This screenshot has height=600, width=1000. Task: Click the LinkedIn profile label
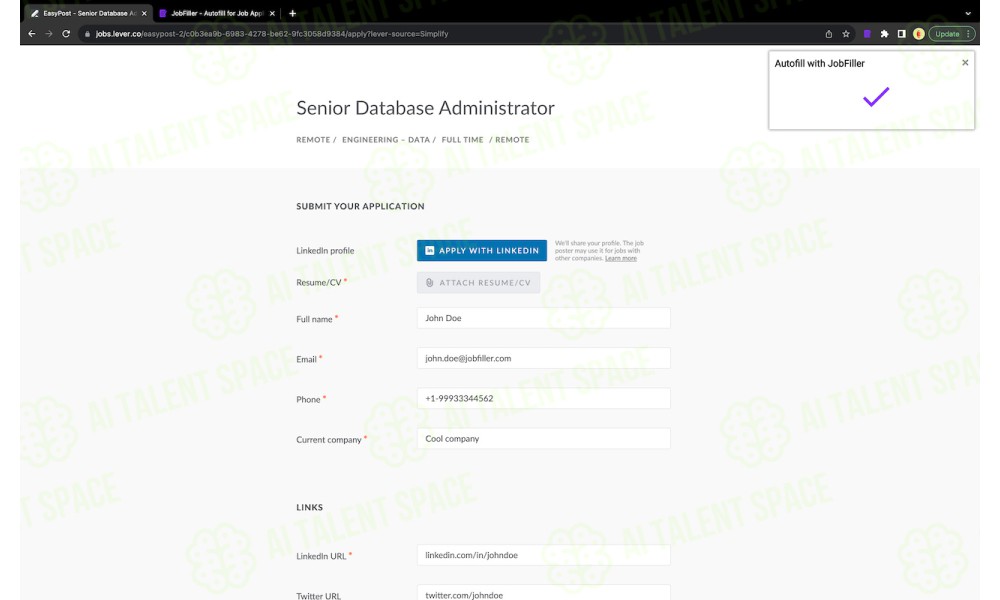(325, 251)
